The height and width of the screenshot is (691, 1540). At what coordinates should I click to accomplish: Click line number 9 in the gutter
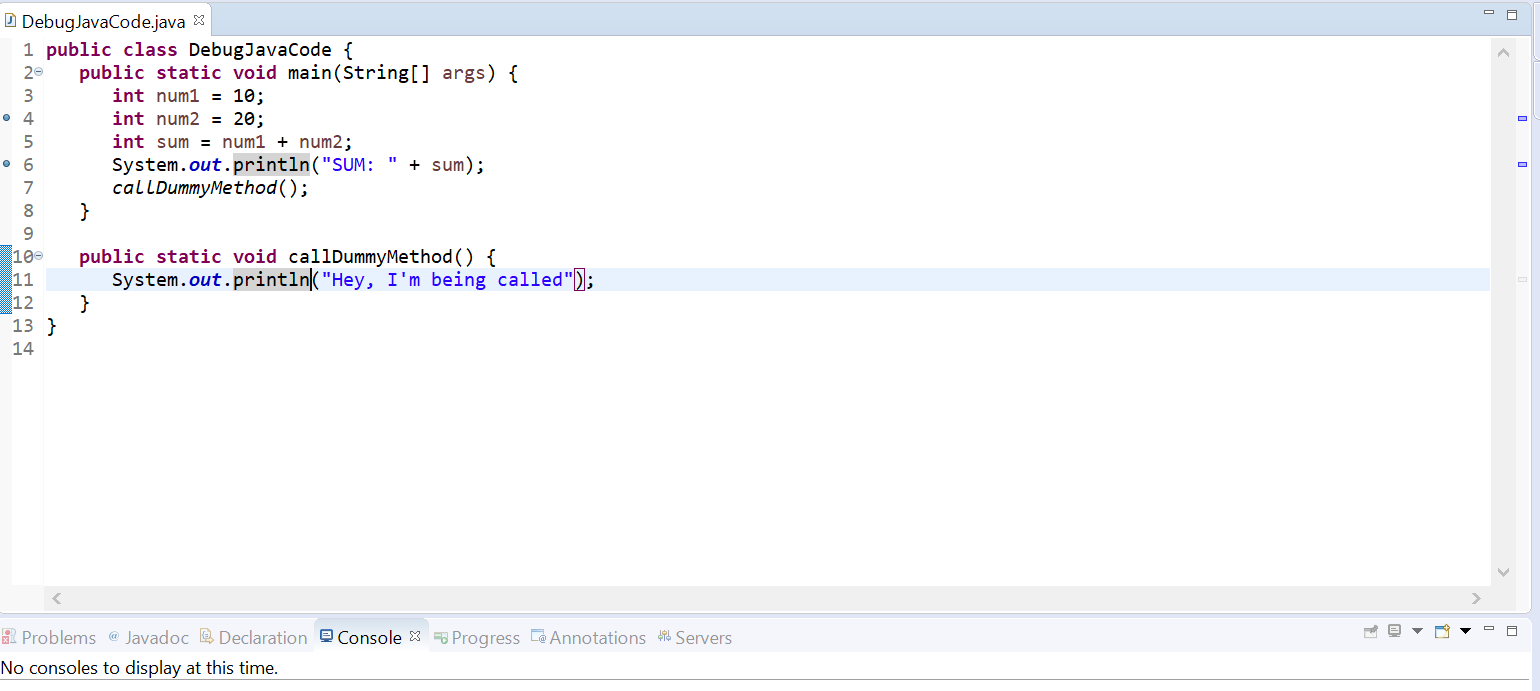point(28,234)
